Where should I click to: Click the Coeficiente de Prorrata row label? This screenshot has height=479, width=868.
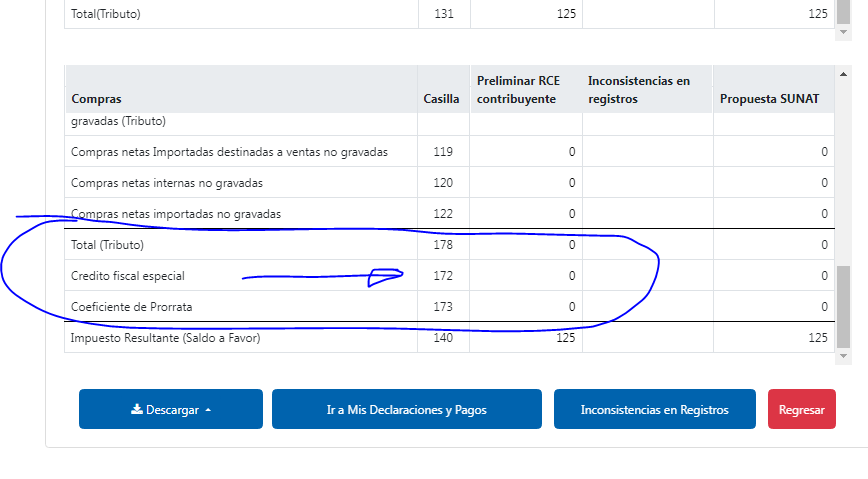point(131,307)
